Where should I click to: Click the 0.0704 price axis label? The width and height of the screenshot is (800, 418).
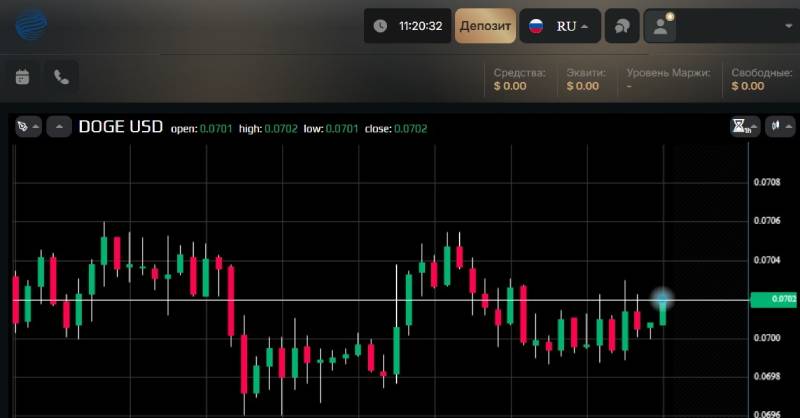tap(767, 260)
